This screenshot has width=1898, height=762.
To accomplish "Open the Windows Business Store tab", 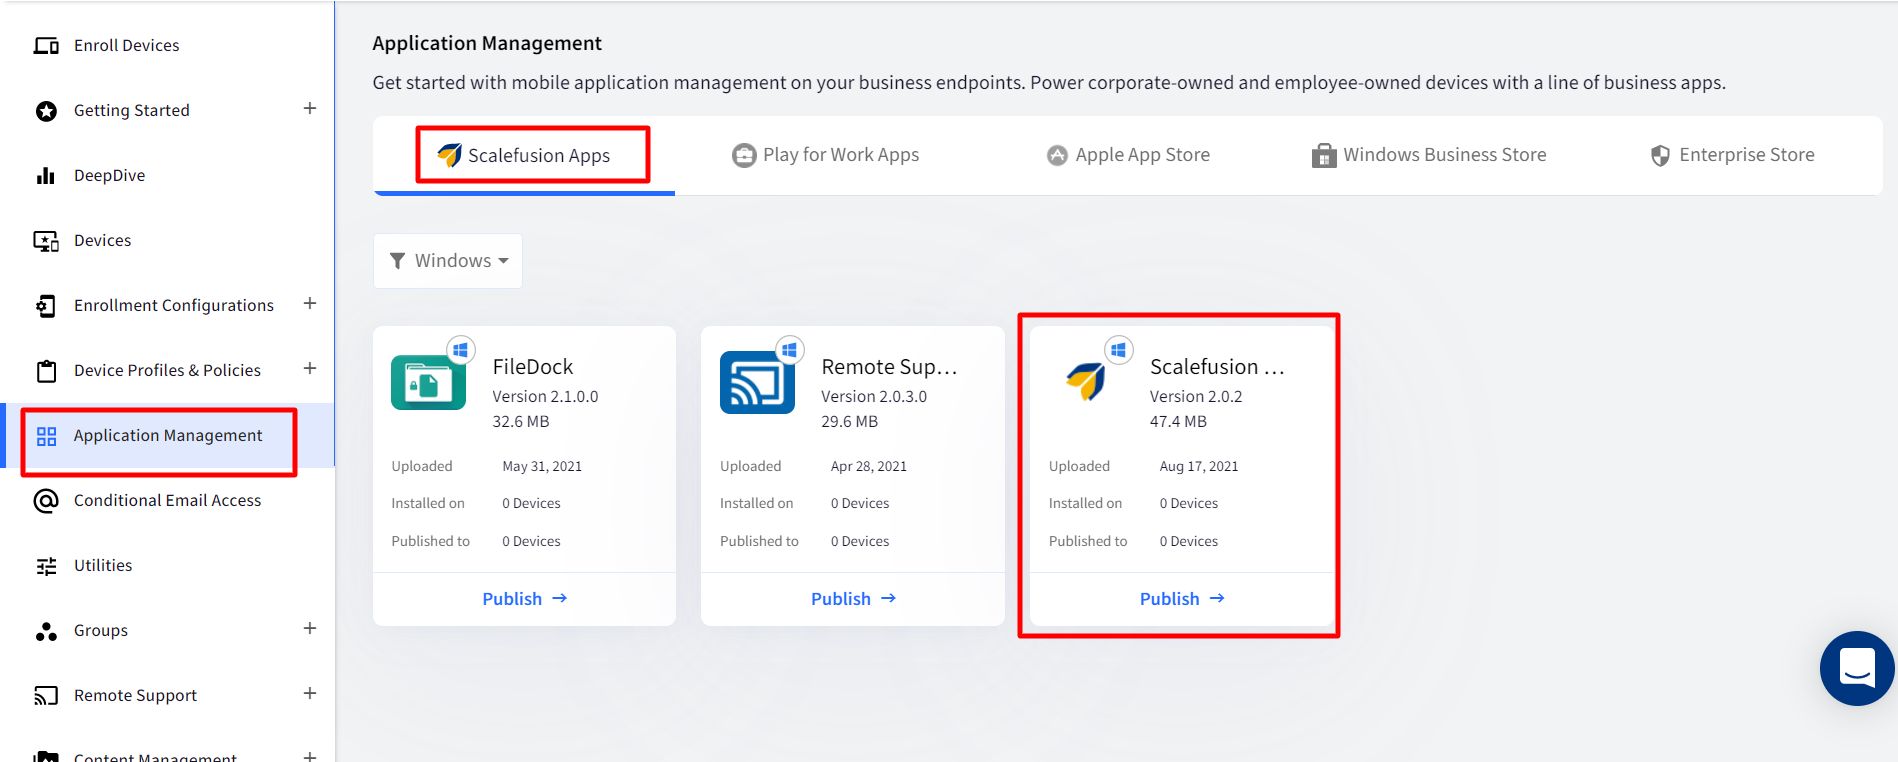I will pos(1429,155).
